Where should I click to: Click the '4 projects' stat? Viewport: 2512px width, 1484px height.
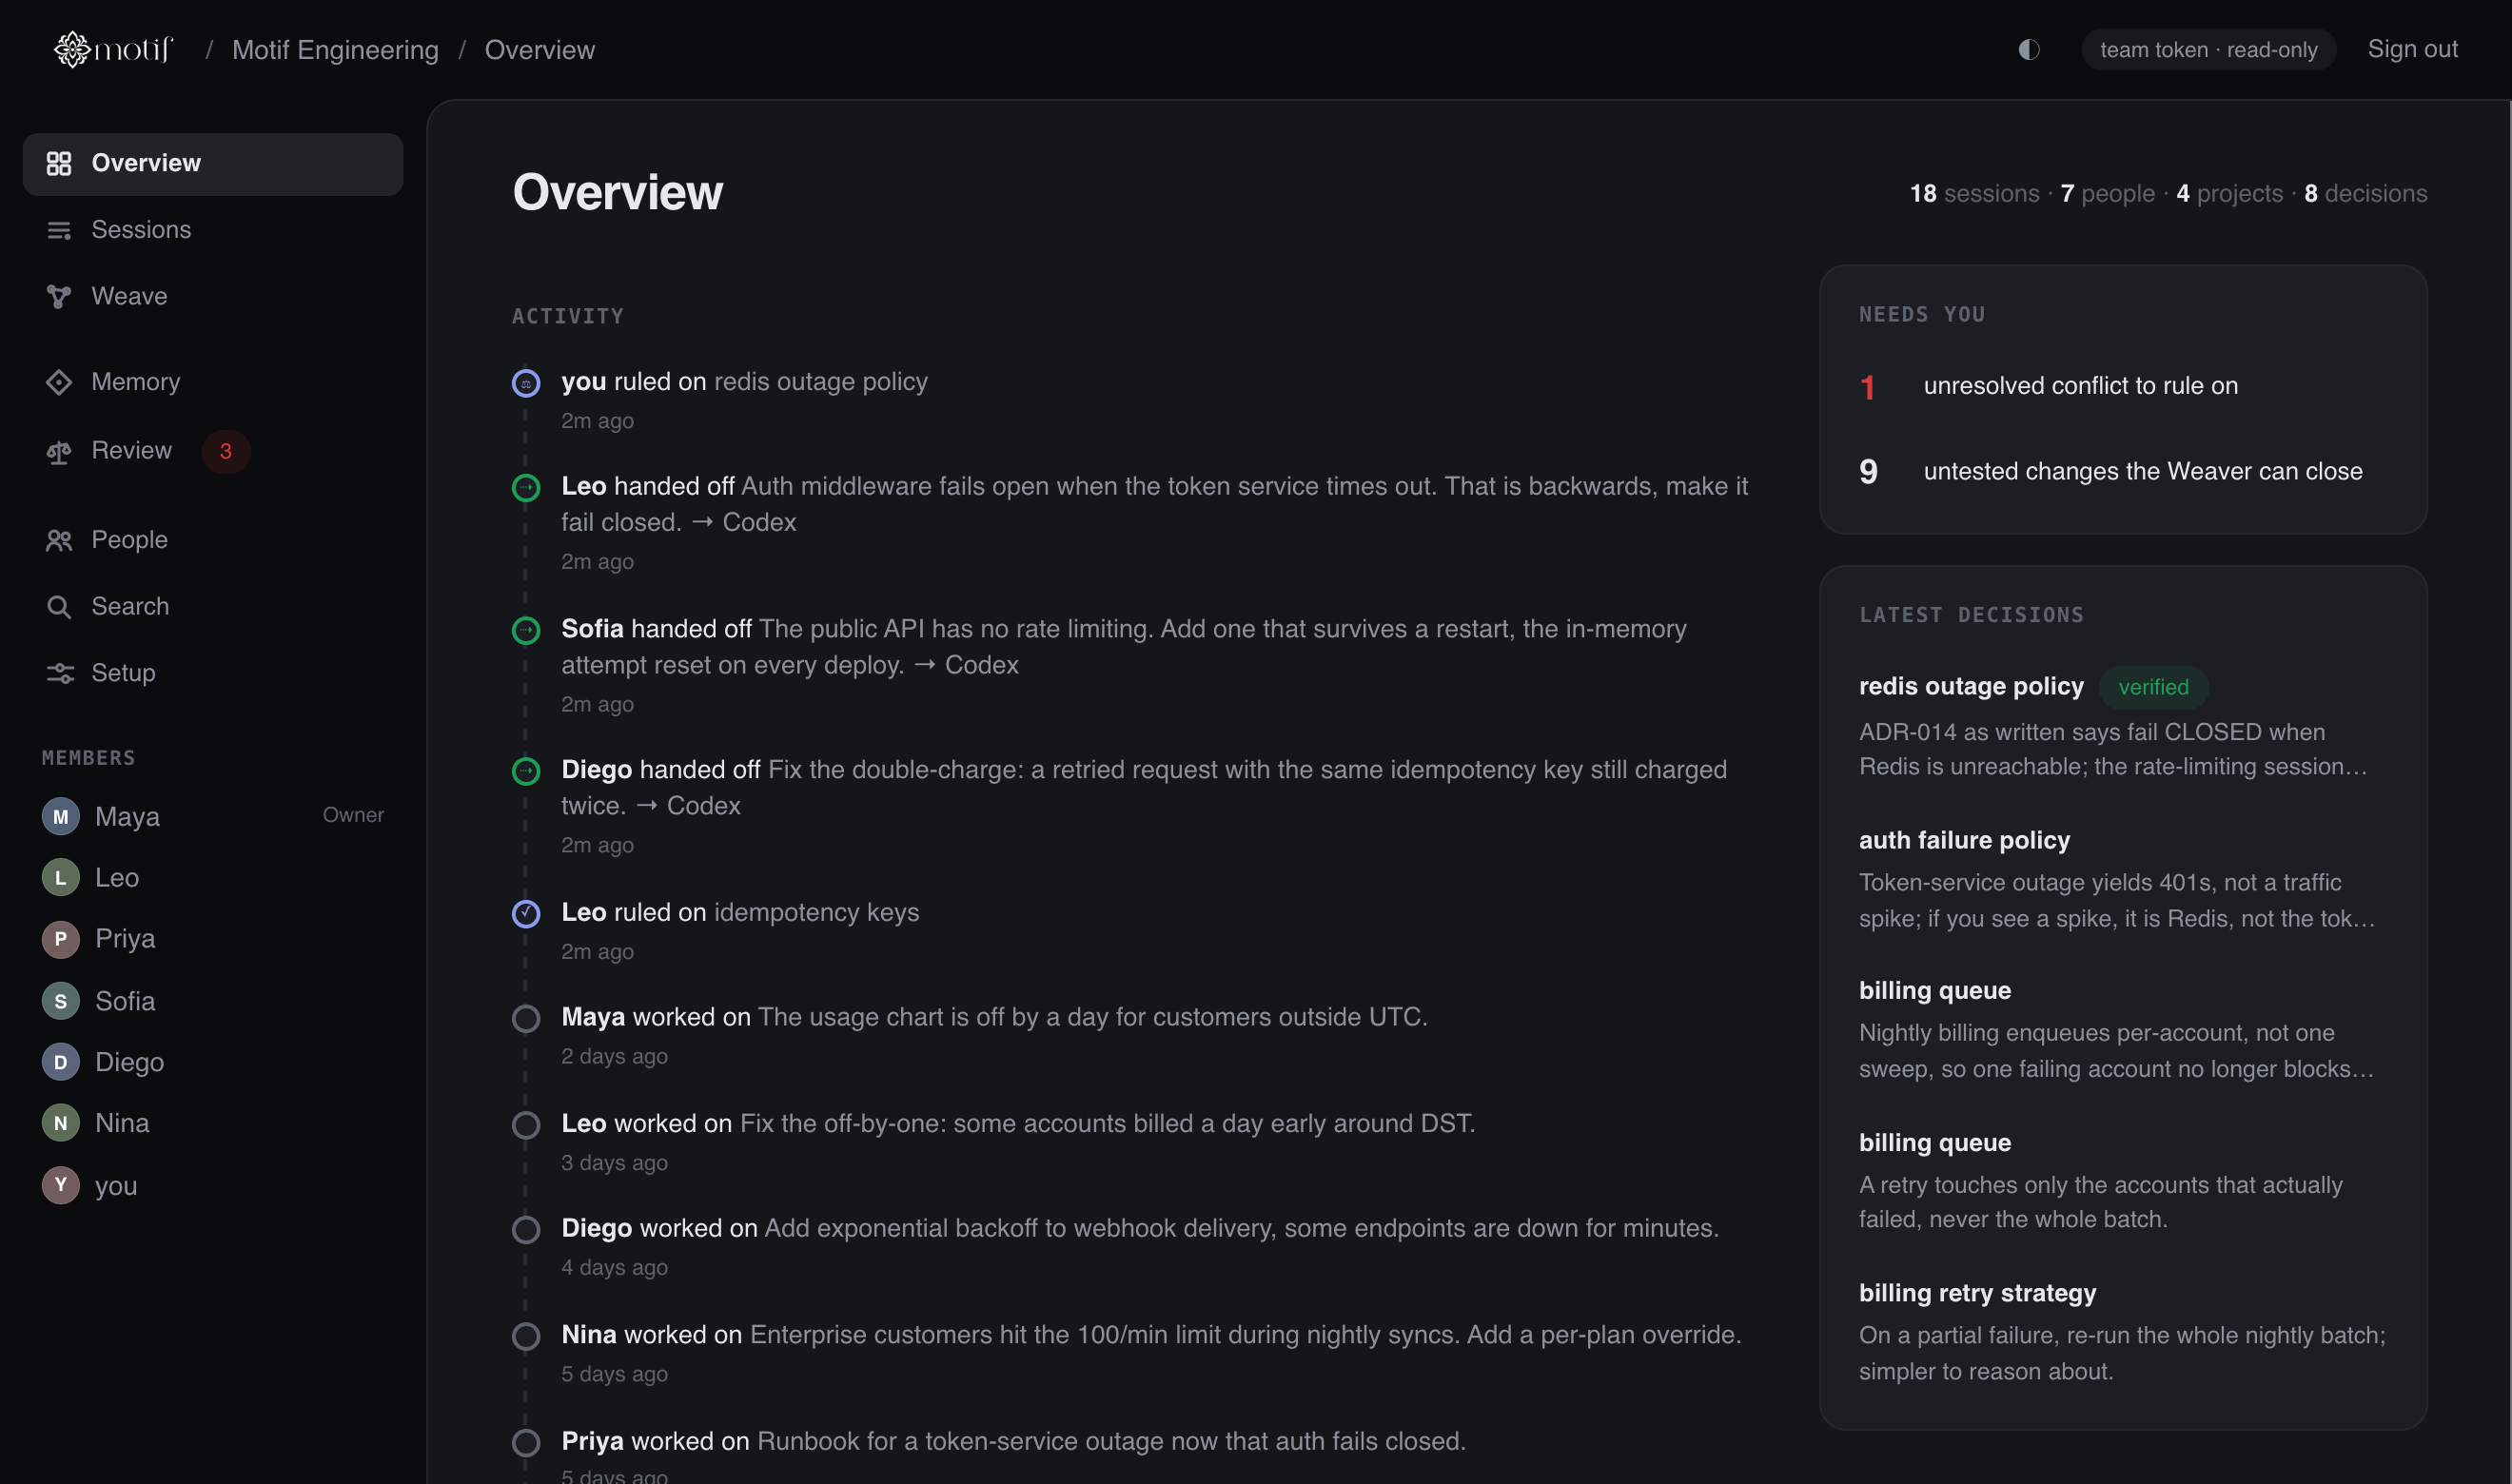[2229, 194]
